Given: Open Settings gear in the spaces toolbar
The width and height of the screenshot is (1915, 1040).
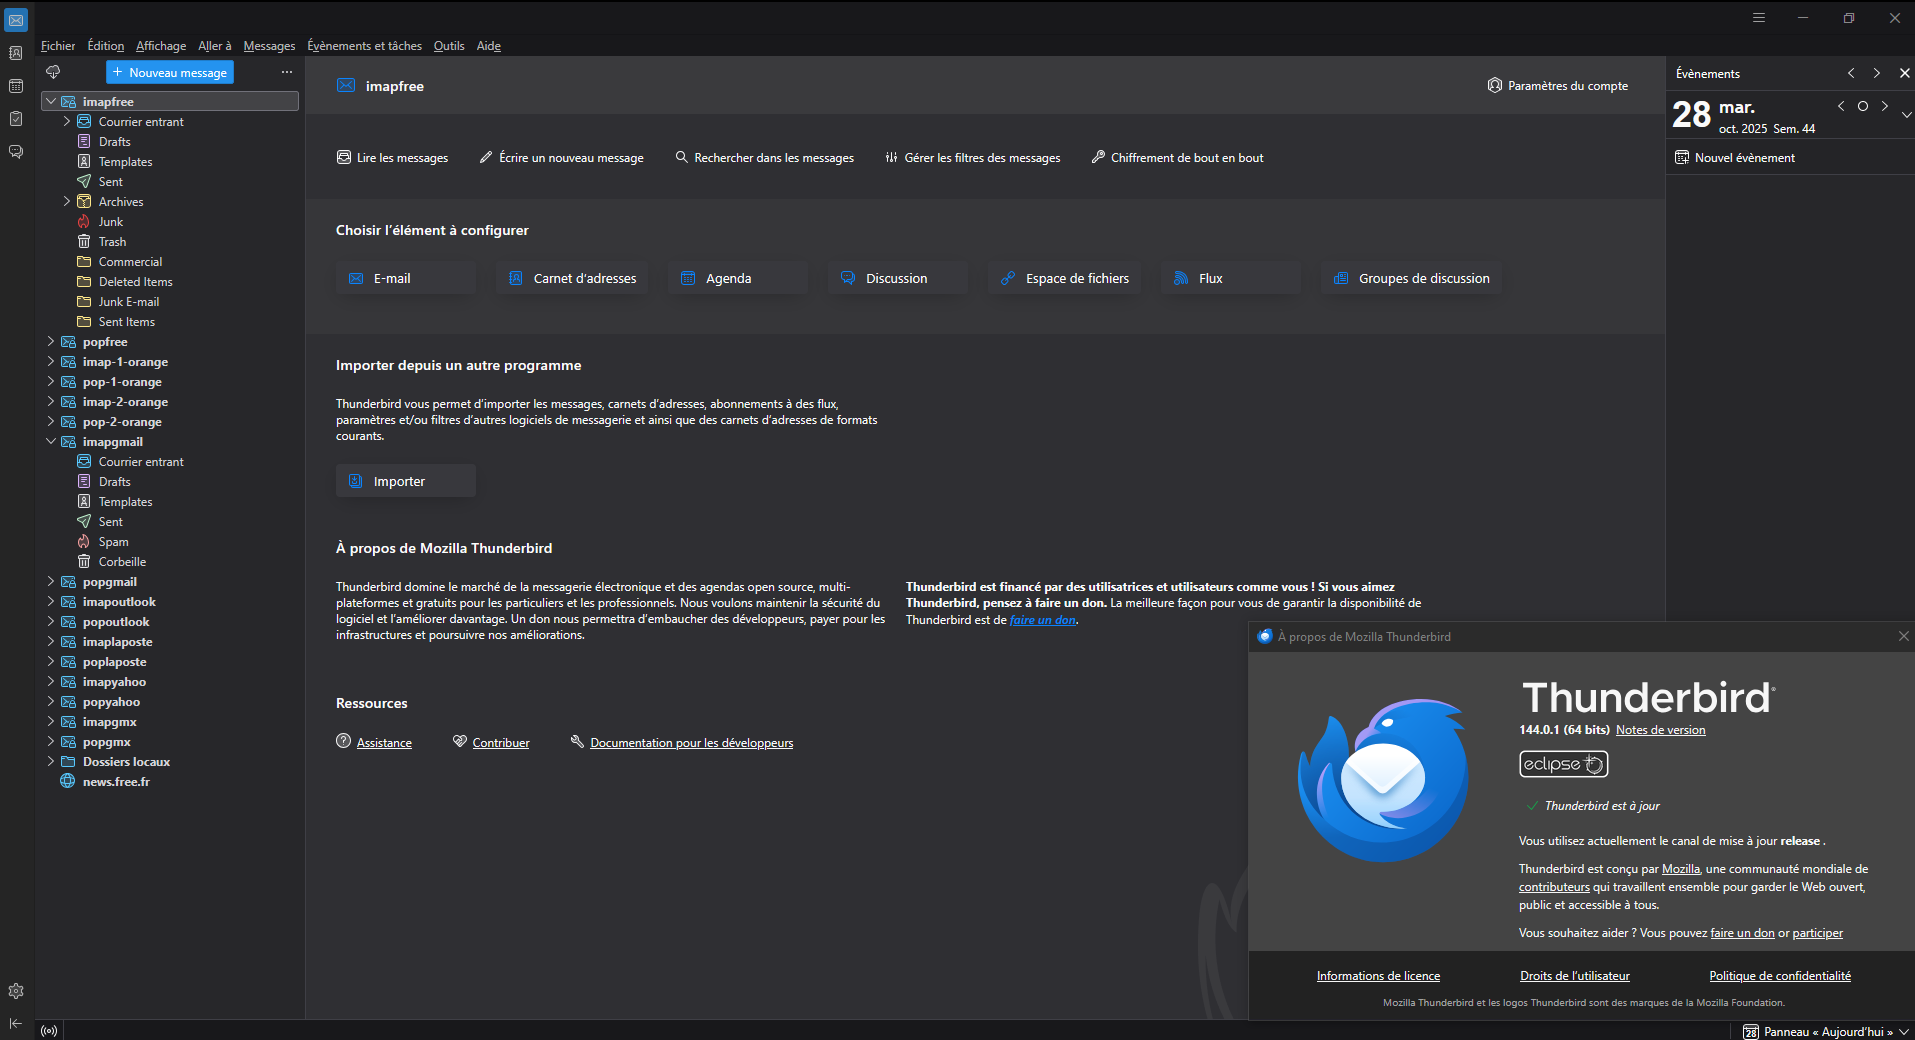Looking at the screenshot, I should [x=16, y=991].
